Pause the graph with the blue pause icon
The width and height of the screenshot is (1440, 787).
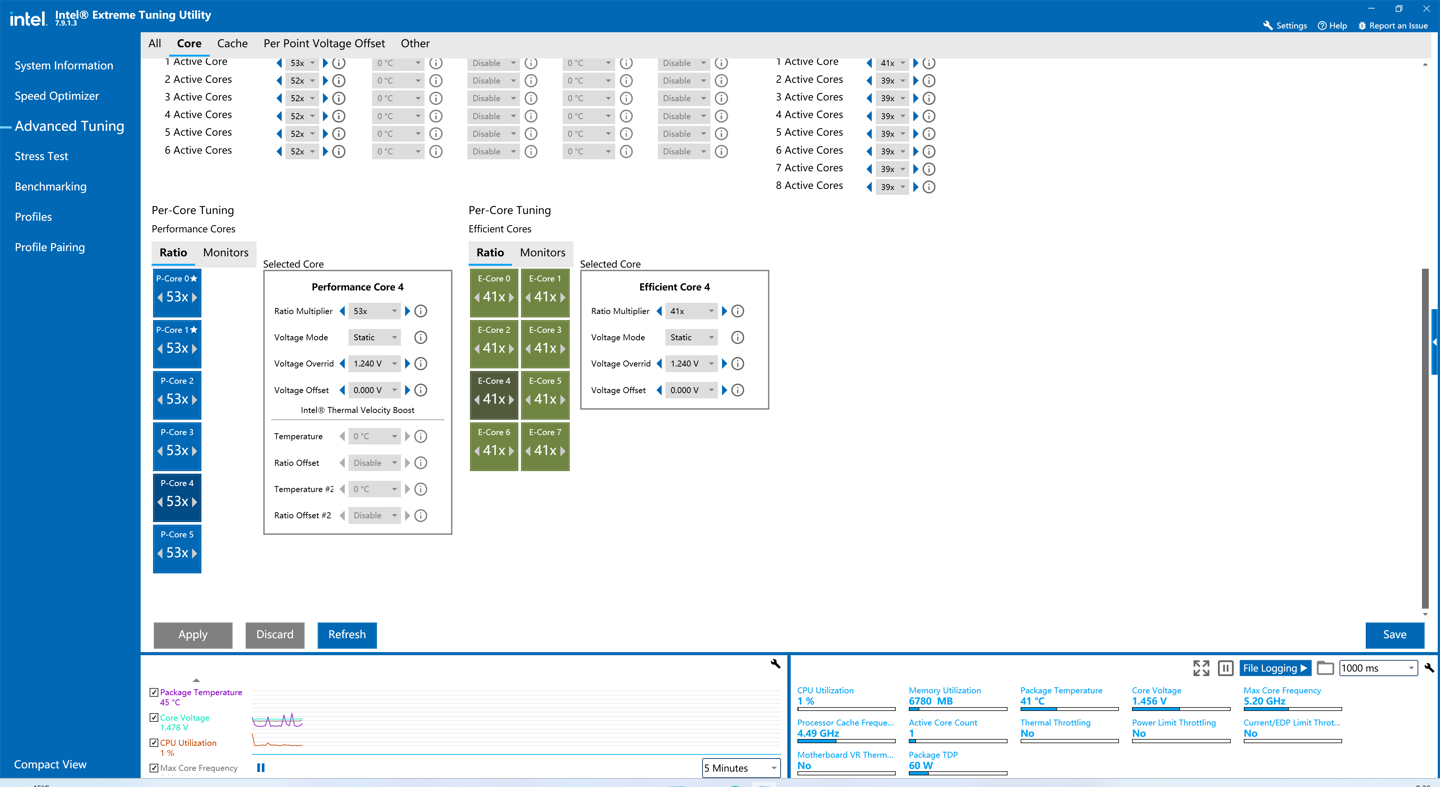pos(261,768)
